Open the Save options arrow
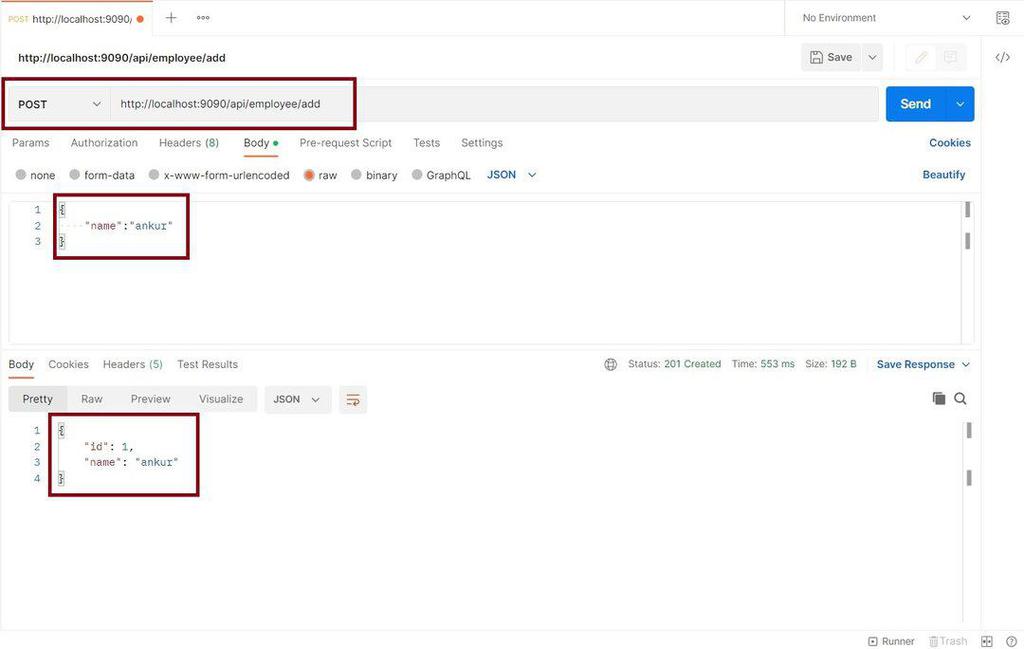Viewport: 1024px width, 649px height. (872, 57)
